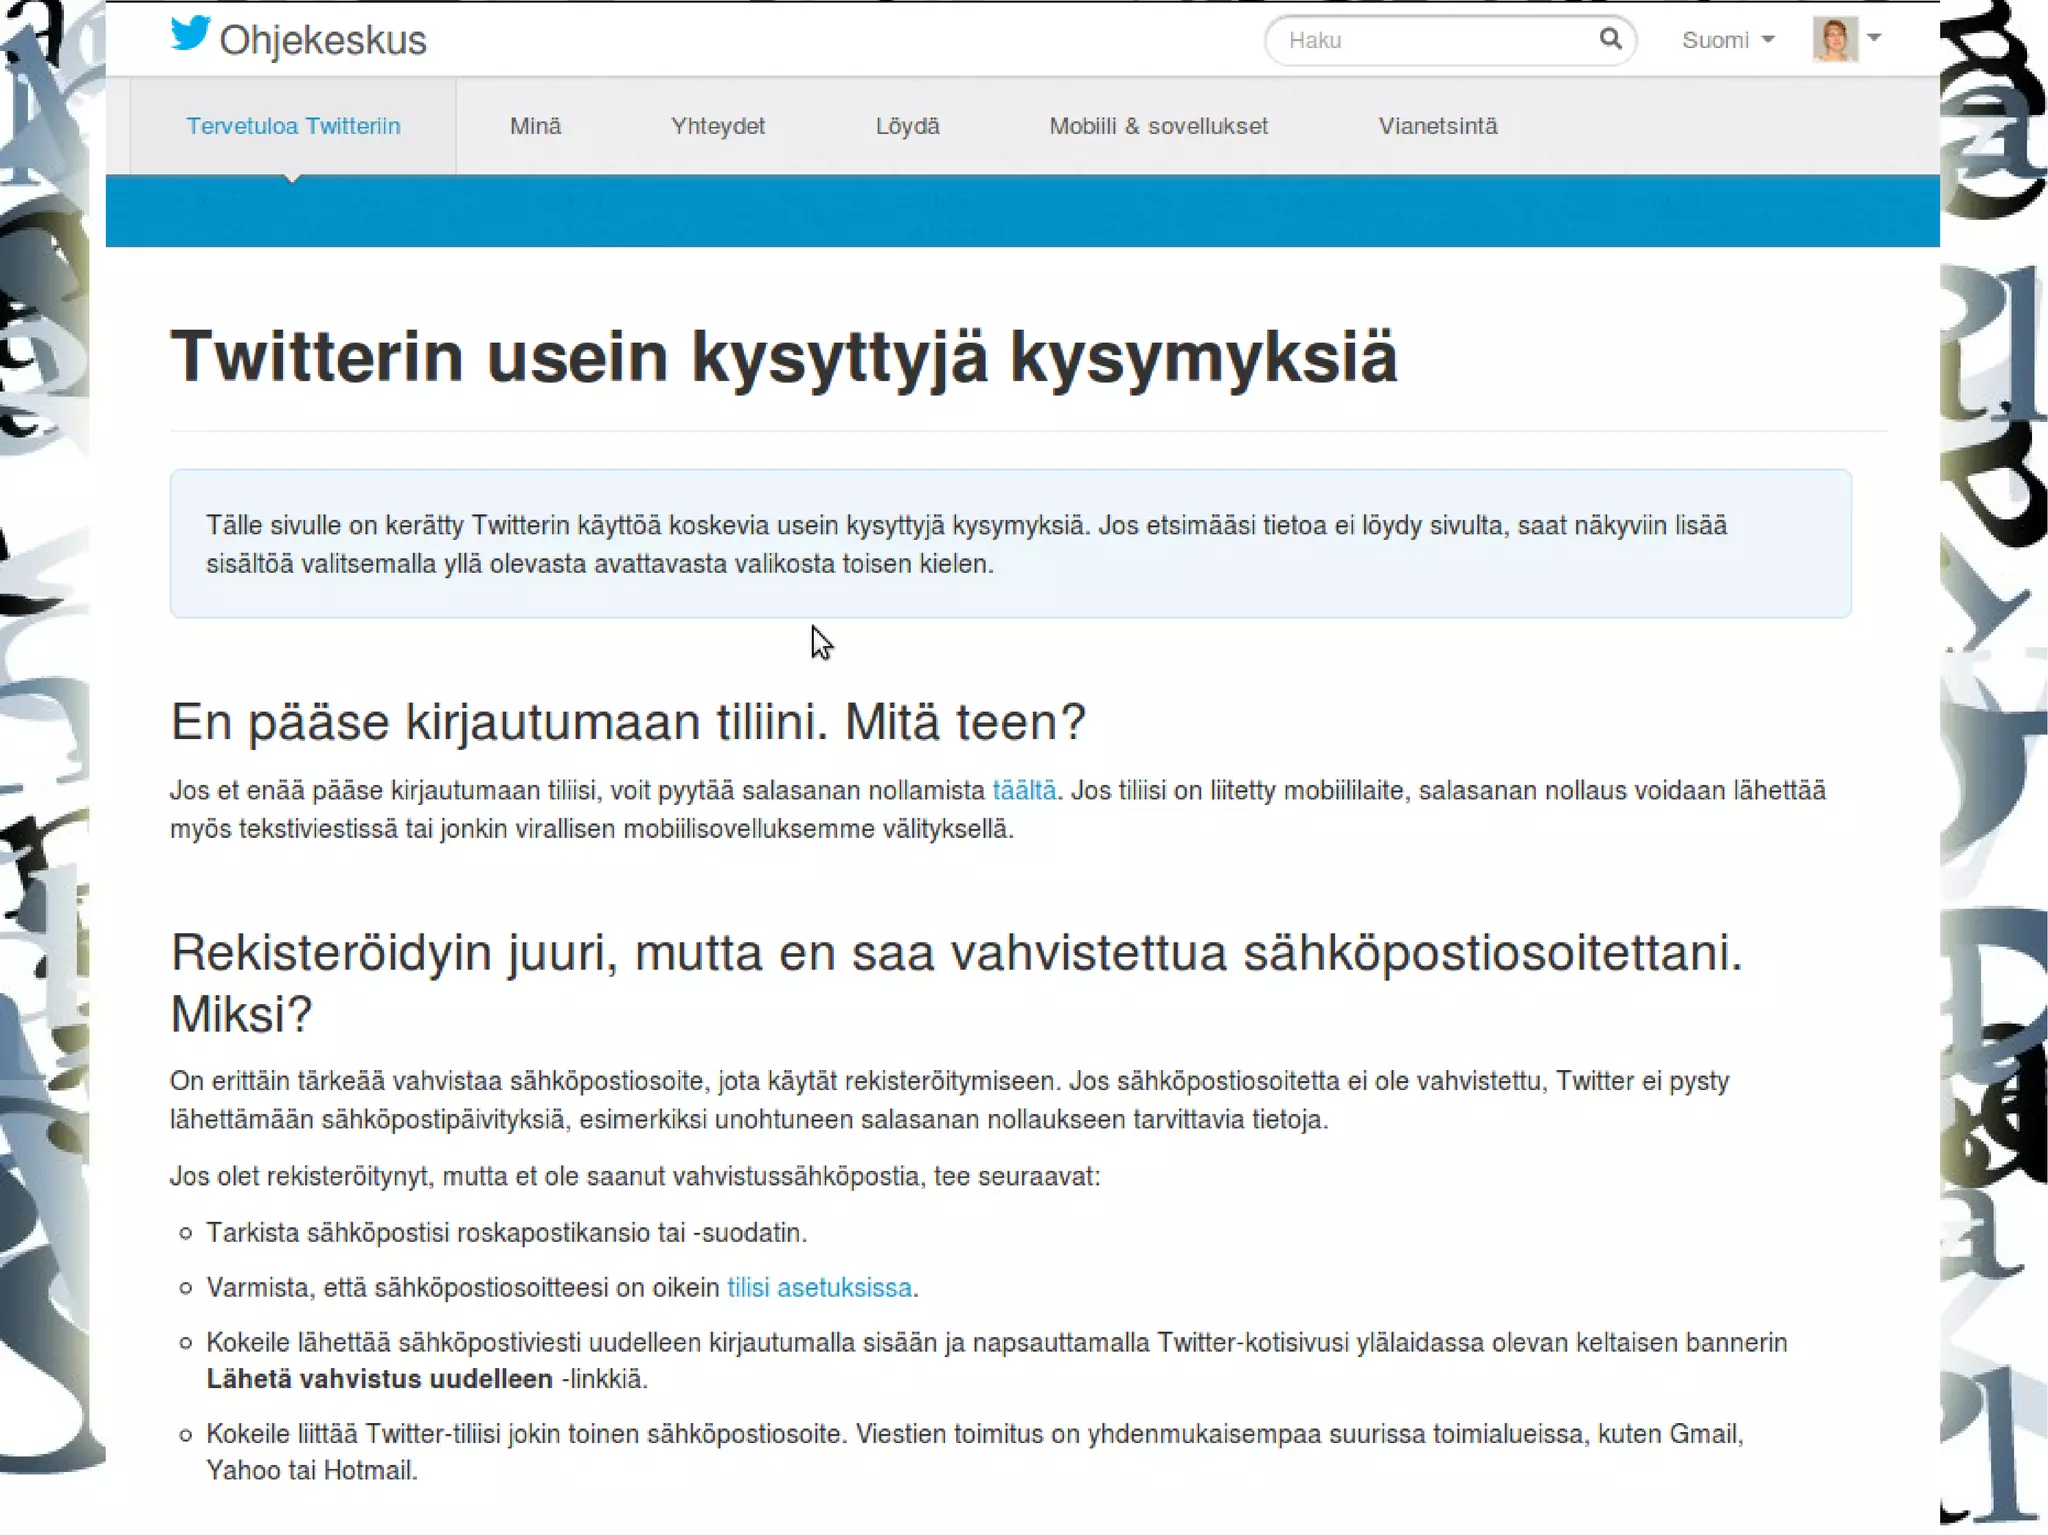The width and height of the screenshot is (2048, 1535).
Task: Expand the profile avatar dropdown arrow
Action: (x=1874, y=38)
